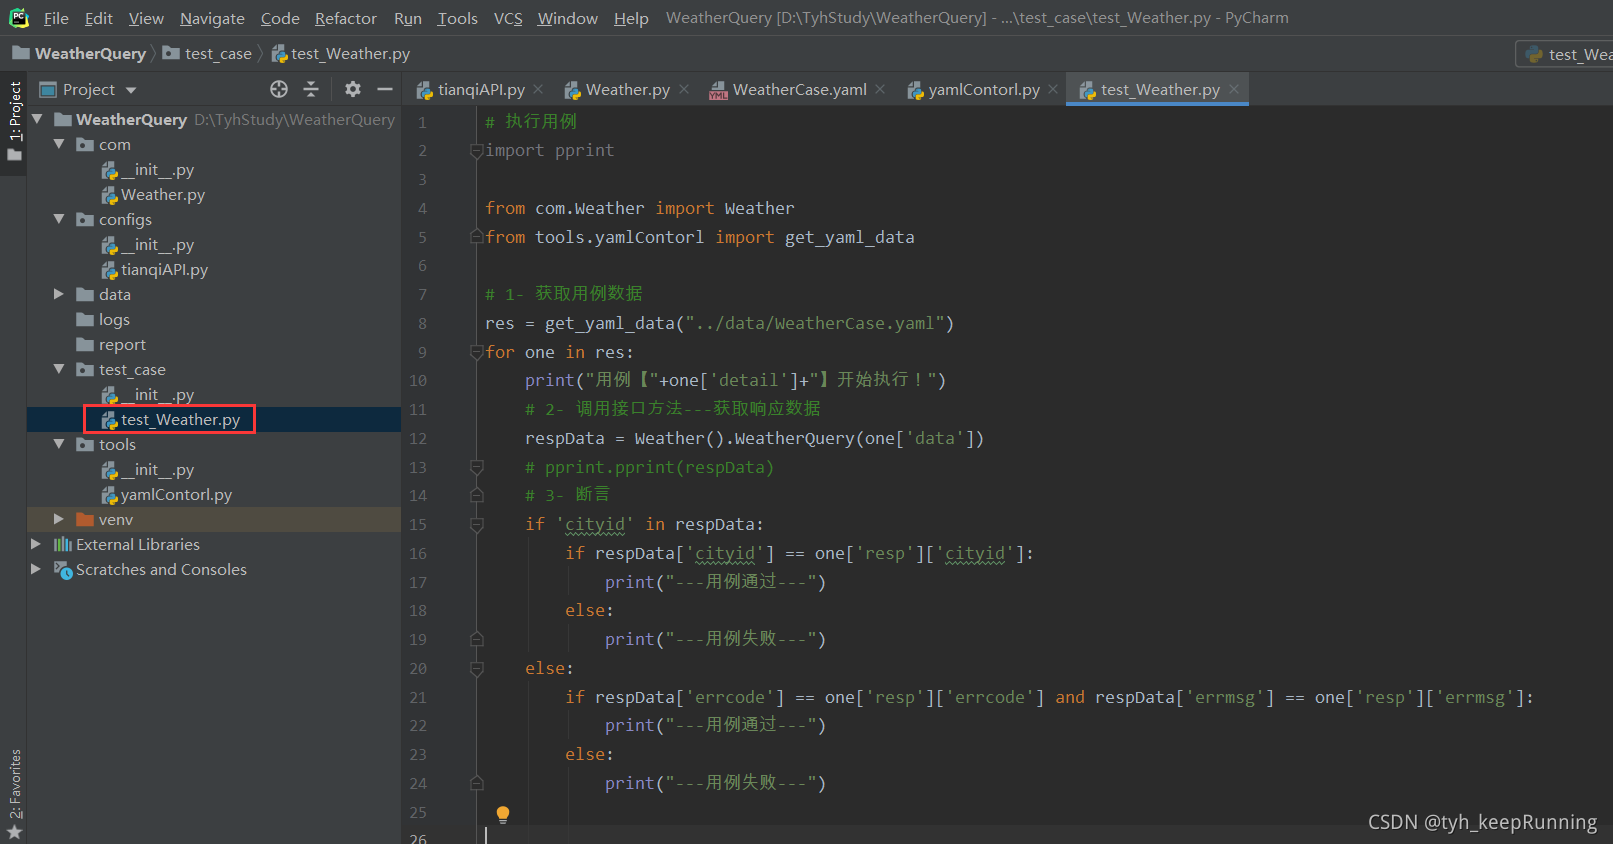Screen dimensions: 1613x844
Task: Expand the venv folder
Action: tap(59, 519)
